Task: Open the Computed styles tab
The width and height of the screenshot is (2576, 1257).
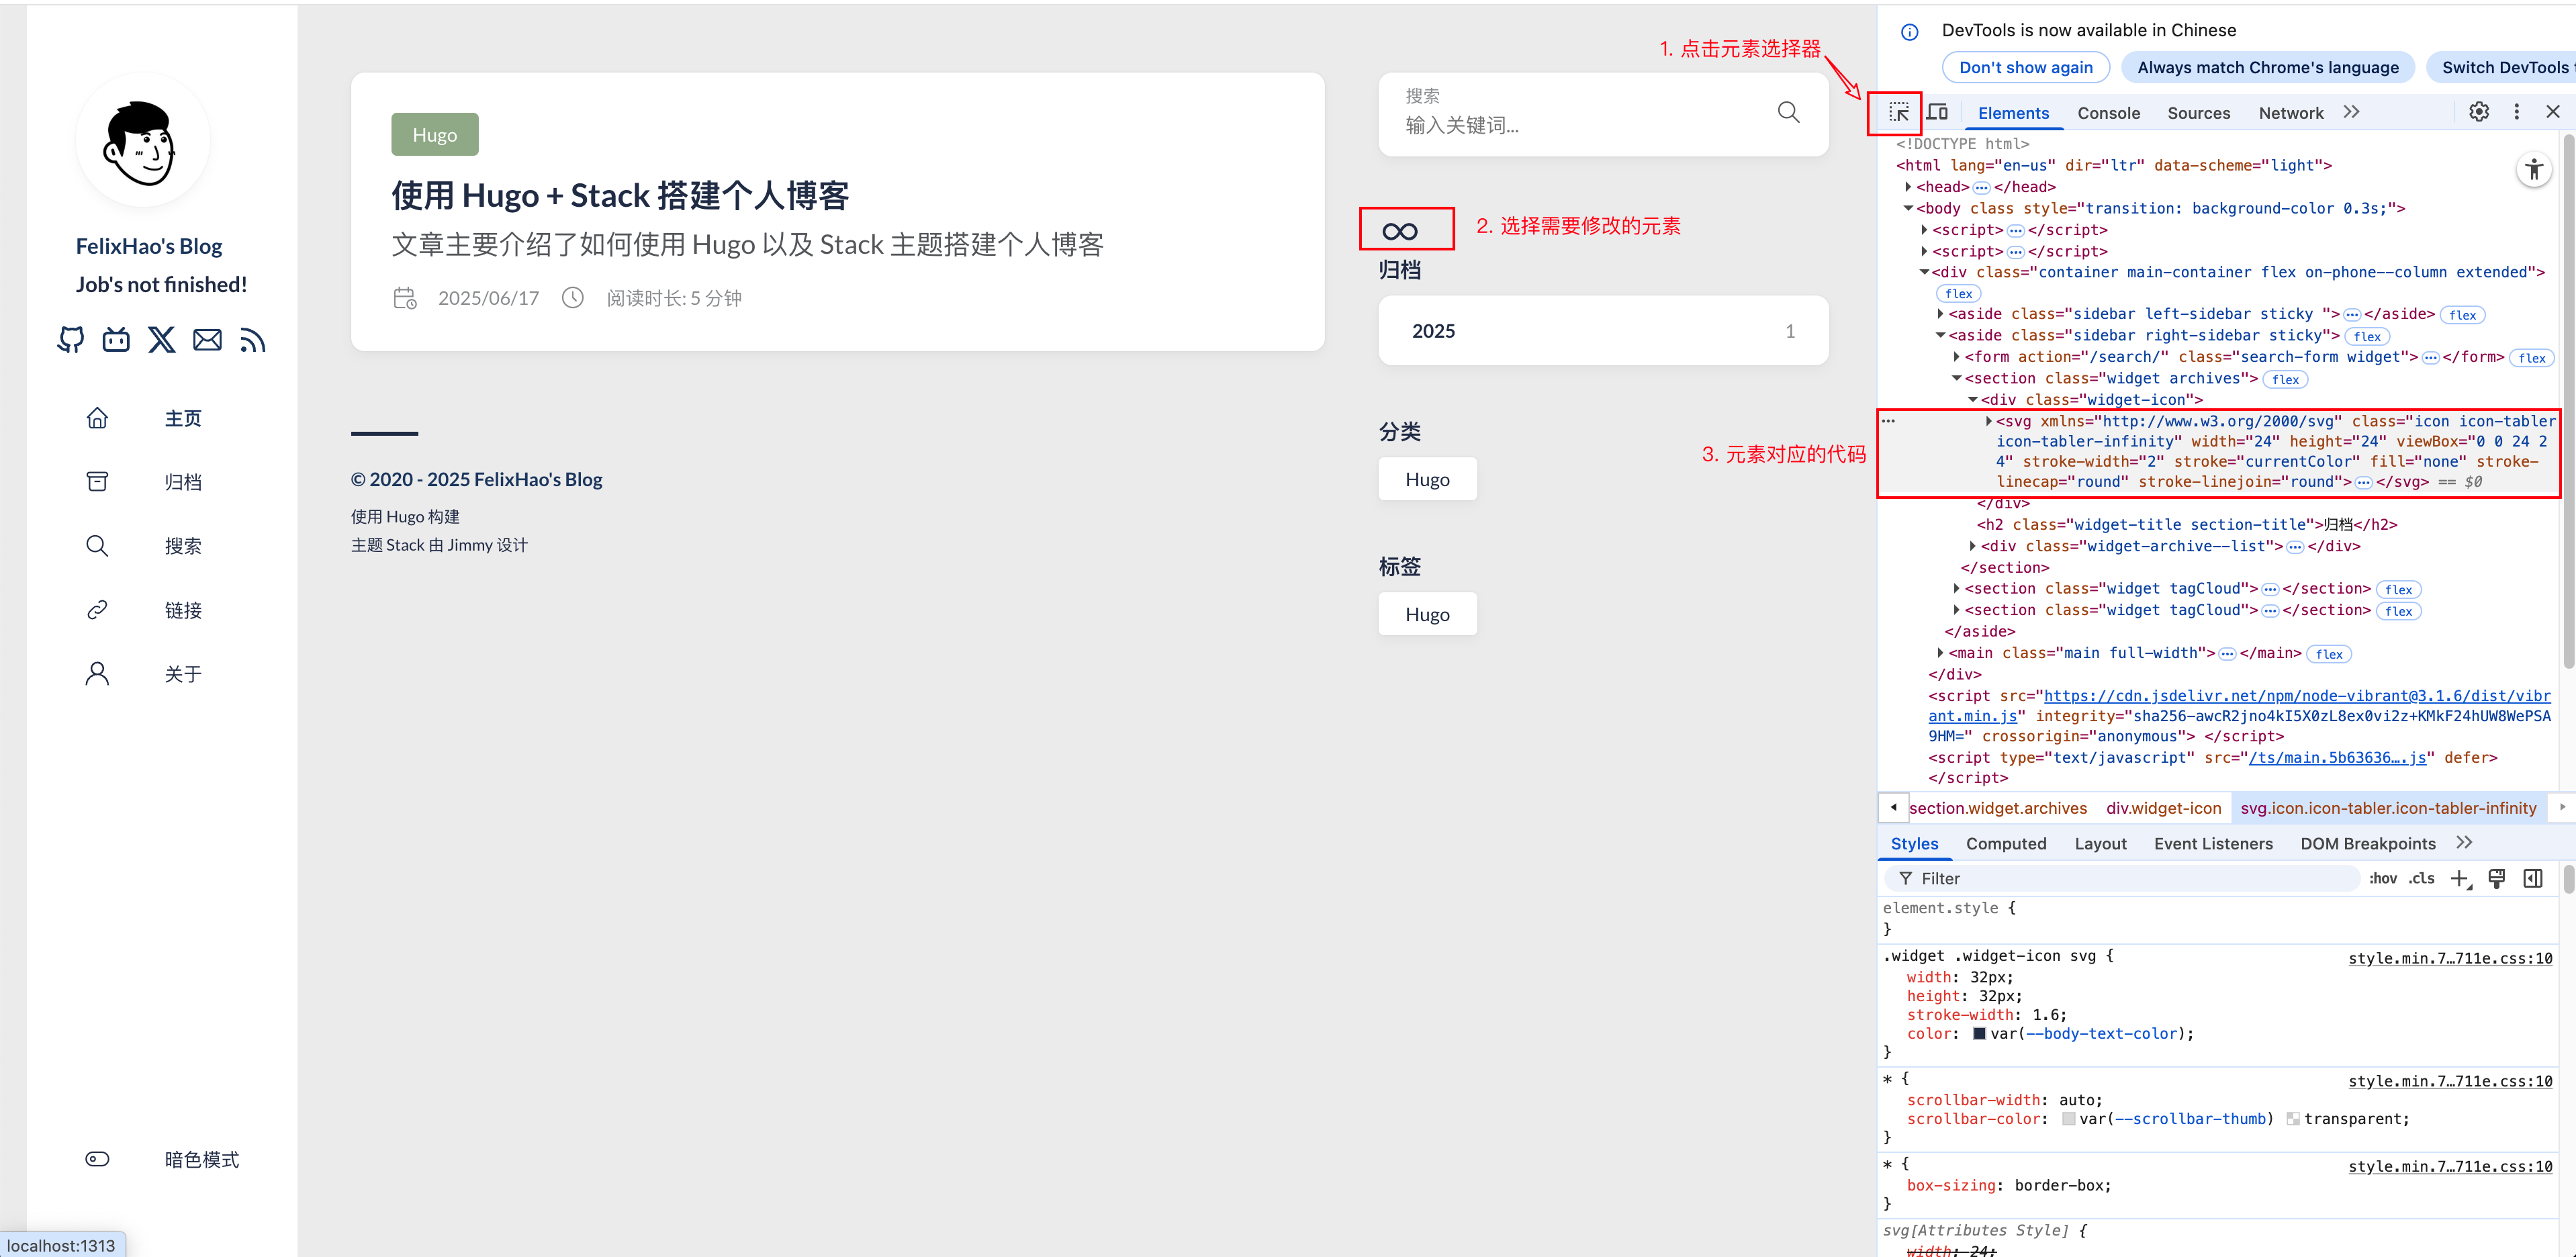Action: (x=2005, y=843)
